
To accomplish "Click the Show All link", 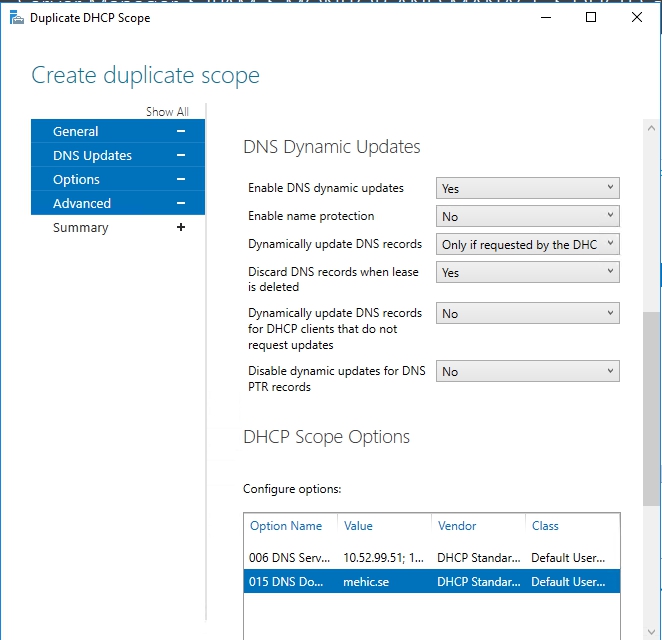I will click(167, 112).
